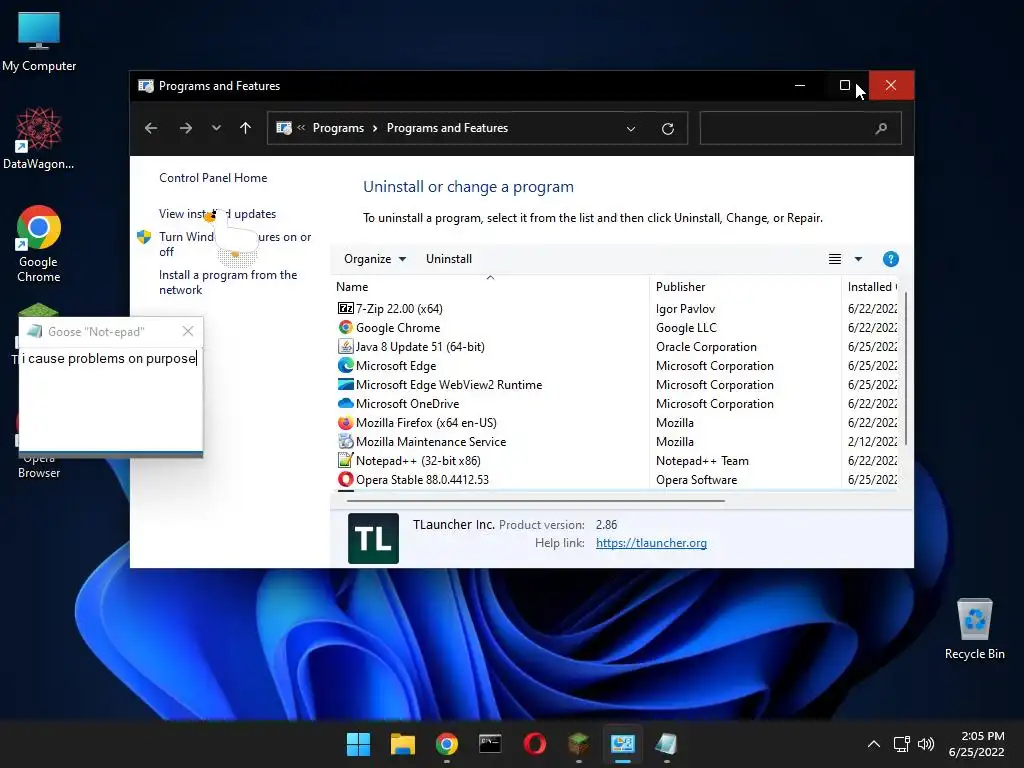Open Control Panel Home link

tap(213, 178)
